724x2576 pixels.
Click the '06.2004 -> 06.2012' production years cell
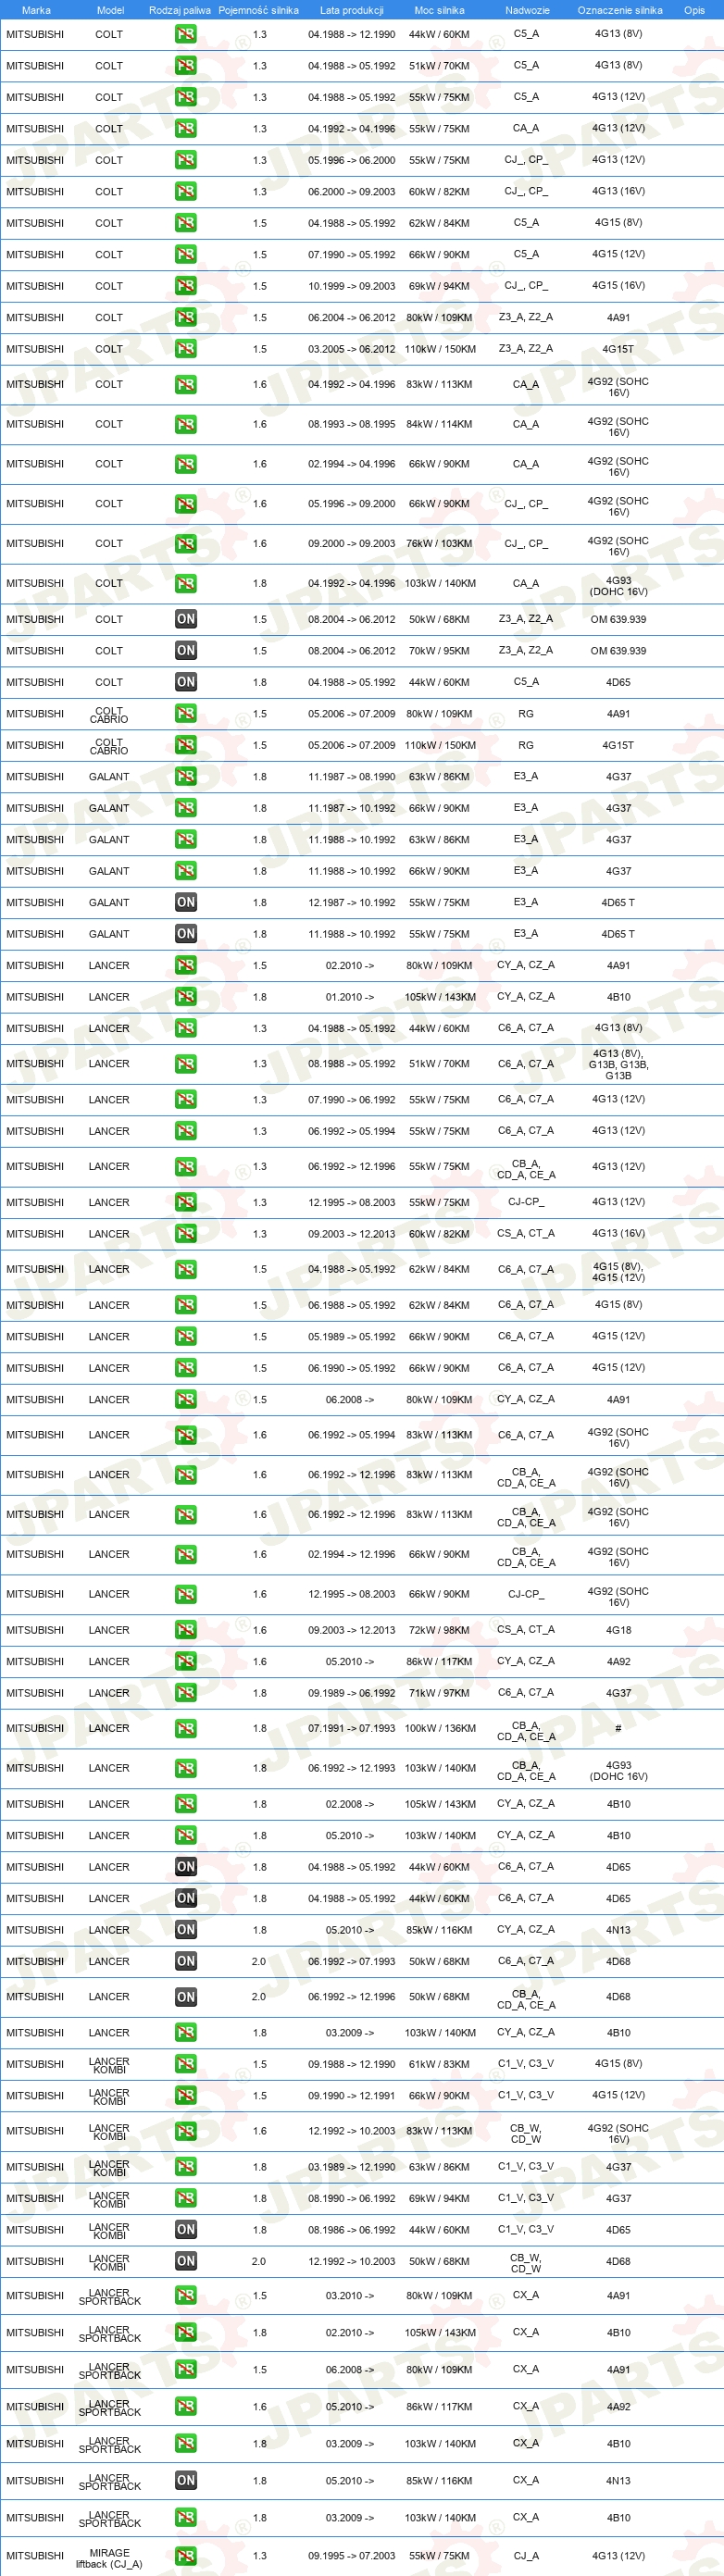tap(351, 318)
